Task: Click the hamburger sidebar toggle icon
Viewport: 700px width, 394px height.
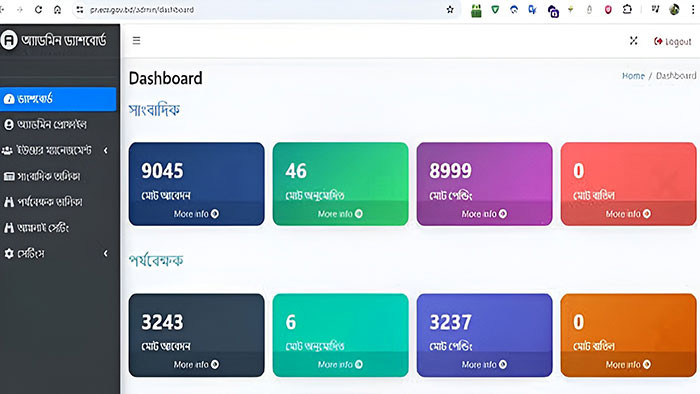Action: click(137, 41)
